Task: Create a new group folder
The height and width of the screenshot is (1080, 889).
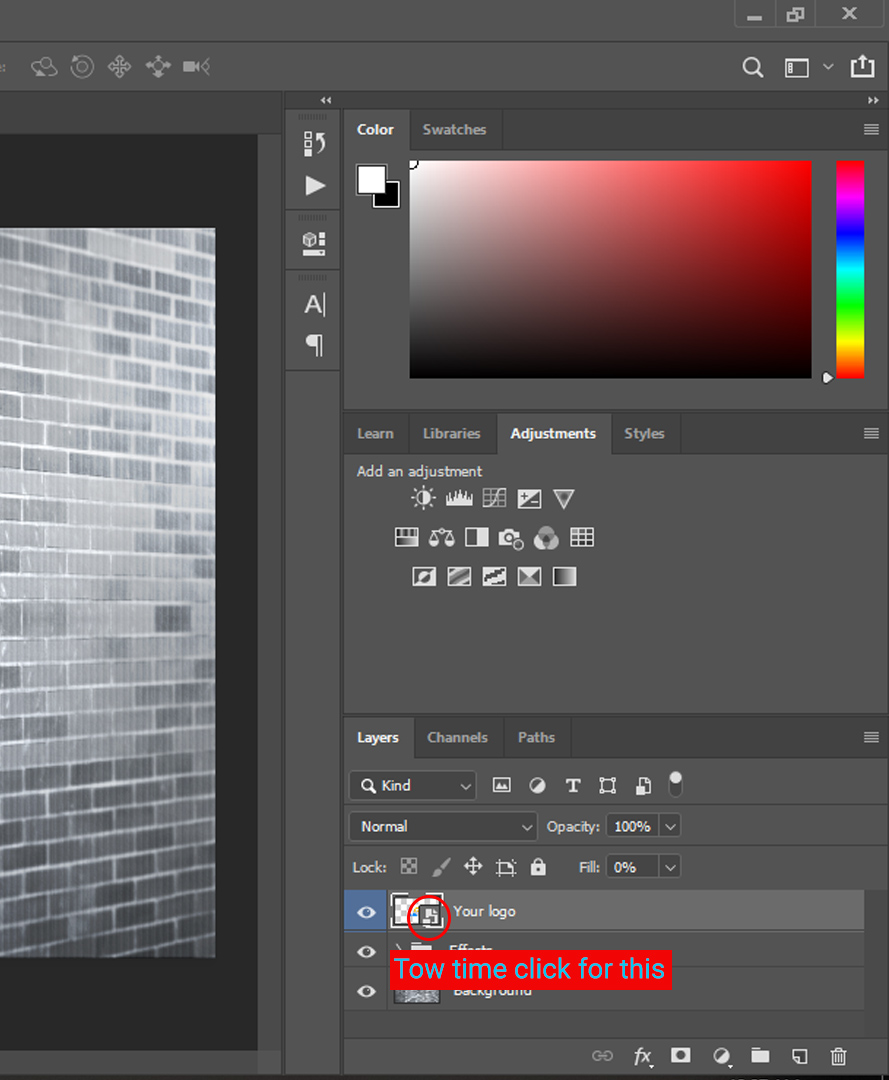Action: tap(760, 1055)
